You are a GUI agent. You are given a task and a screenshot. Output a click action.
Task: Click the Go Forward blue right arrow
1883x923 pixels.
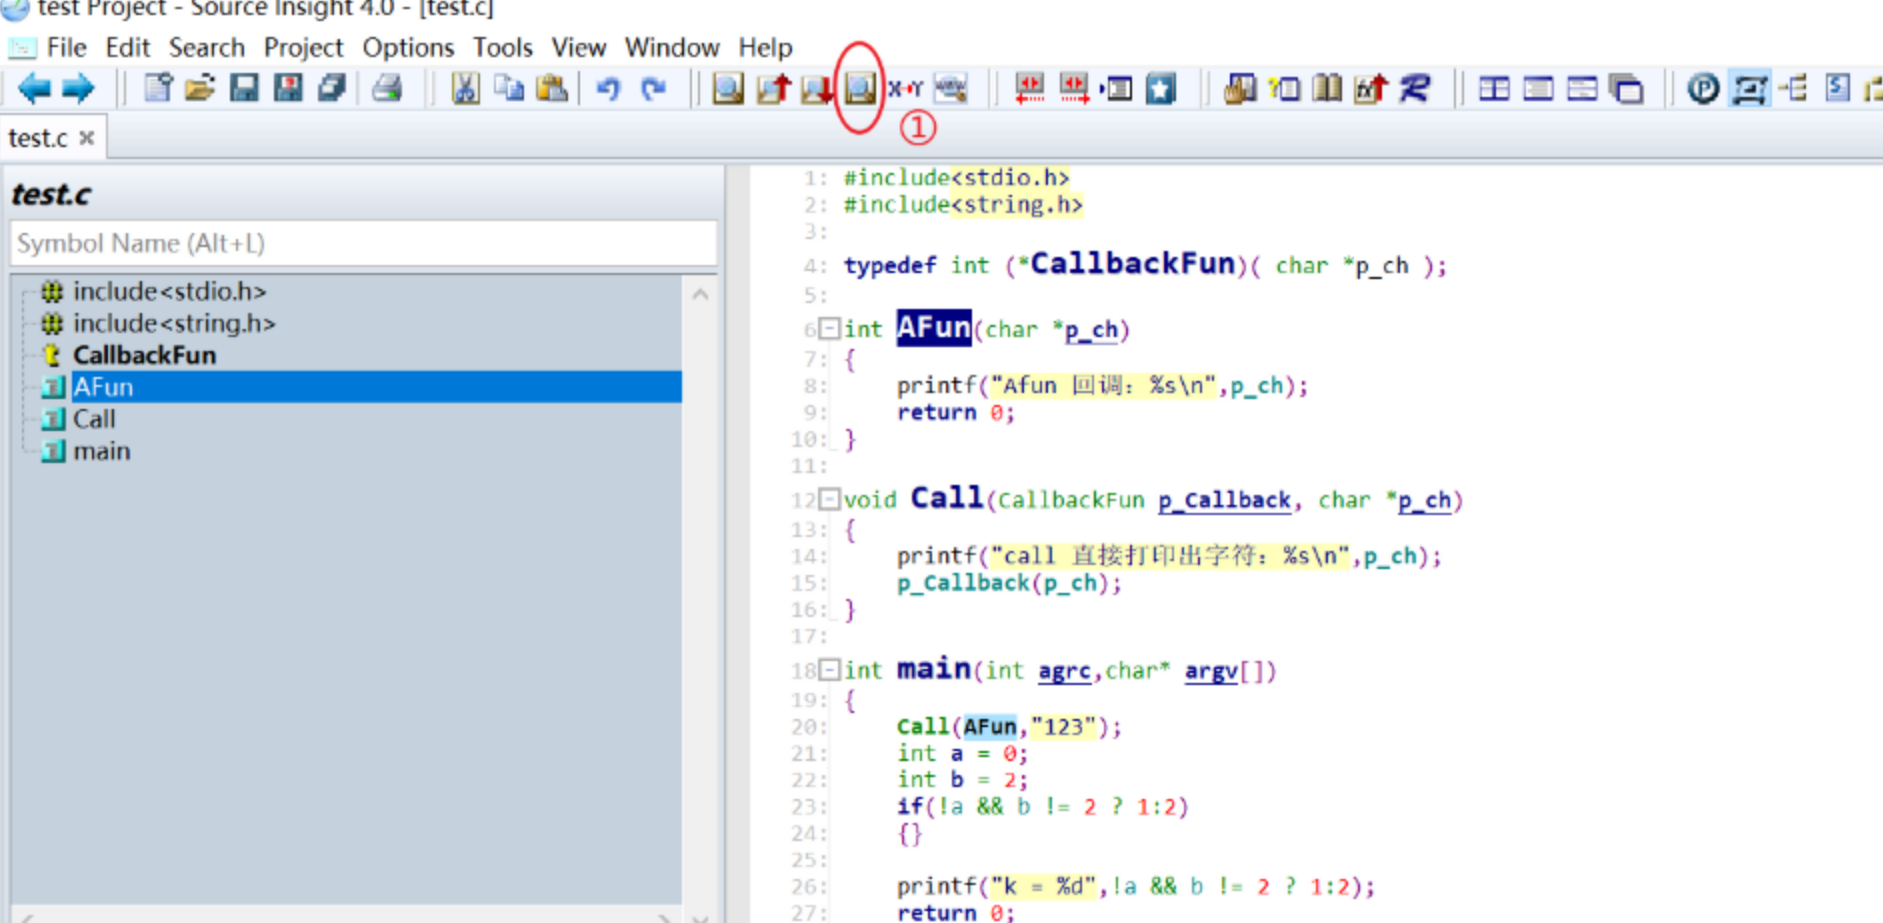[78, 89]
